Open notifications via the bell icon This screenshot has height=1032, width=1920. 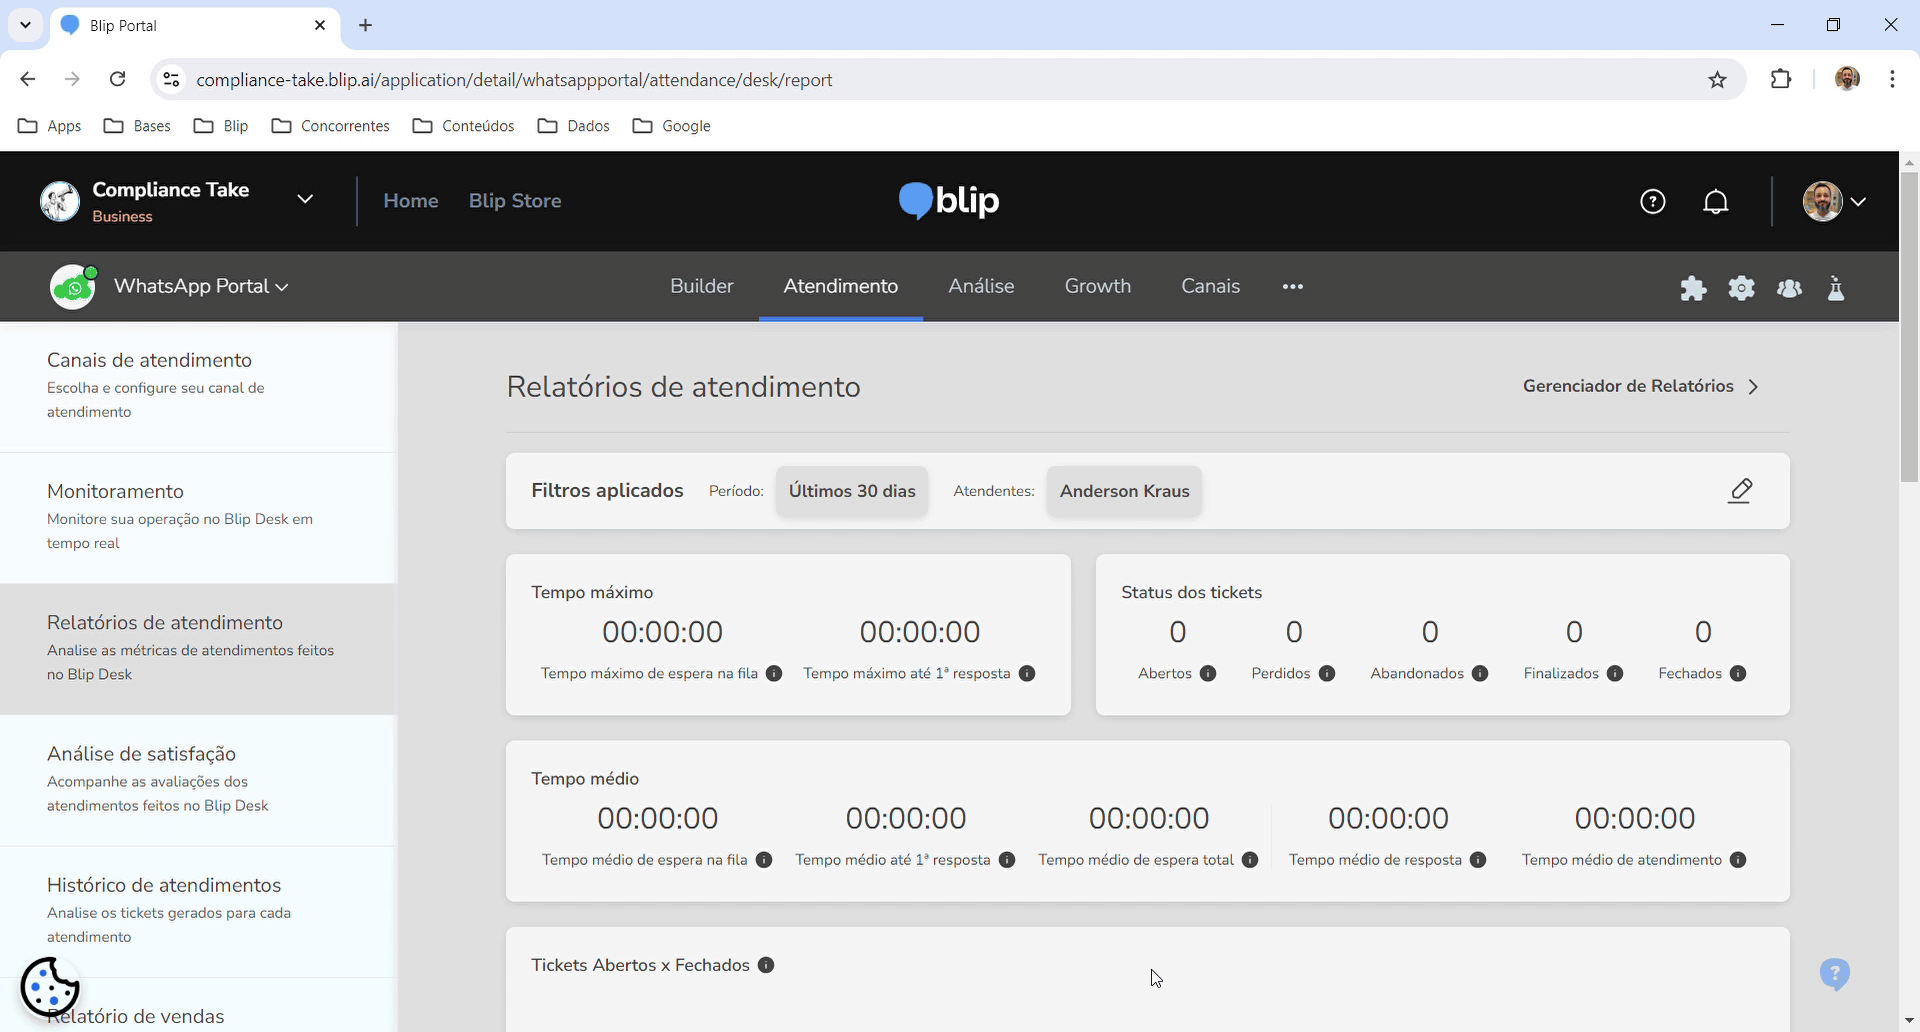click(x=1716, y=201)
